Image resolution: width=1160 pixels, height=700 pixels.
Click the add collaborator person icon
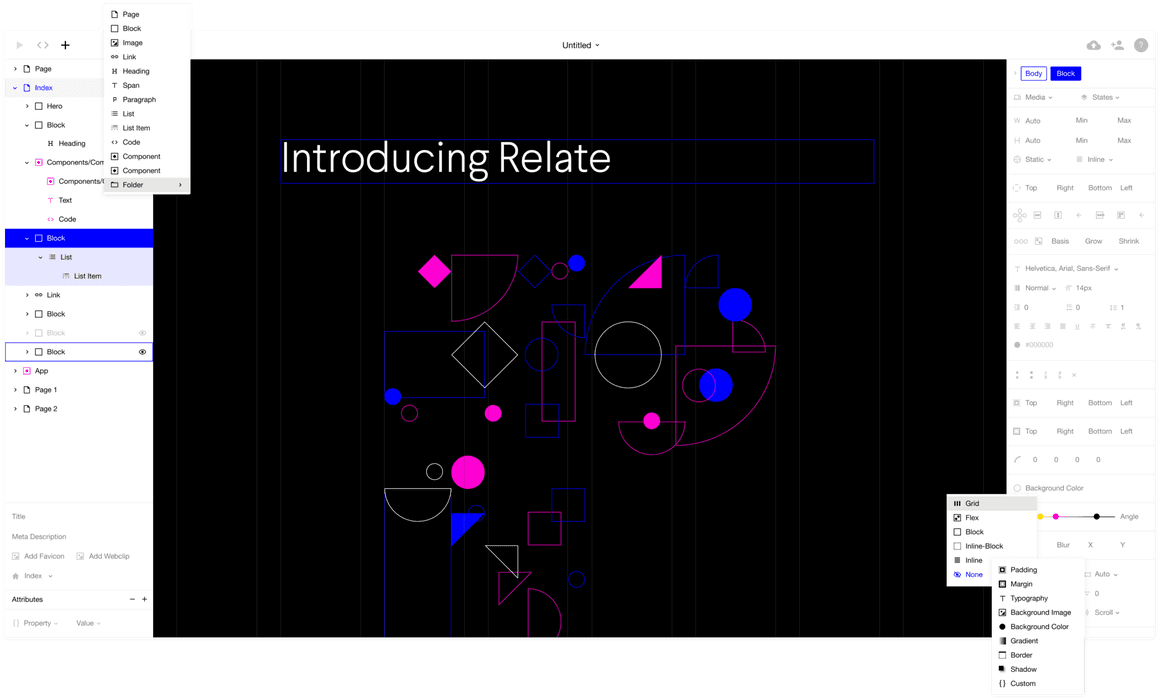(1117, 45)
